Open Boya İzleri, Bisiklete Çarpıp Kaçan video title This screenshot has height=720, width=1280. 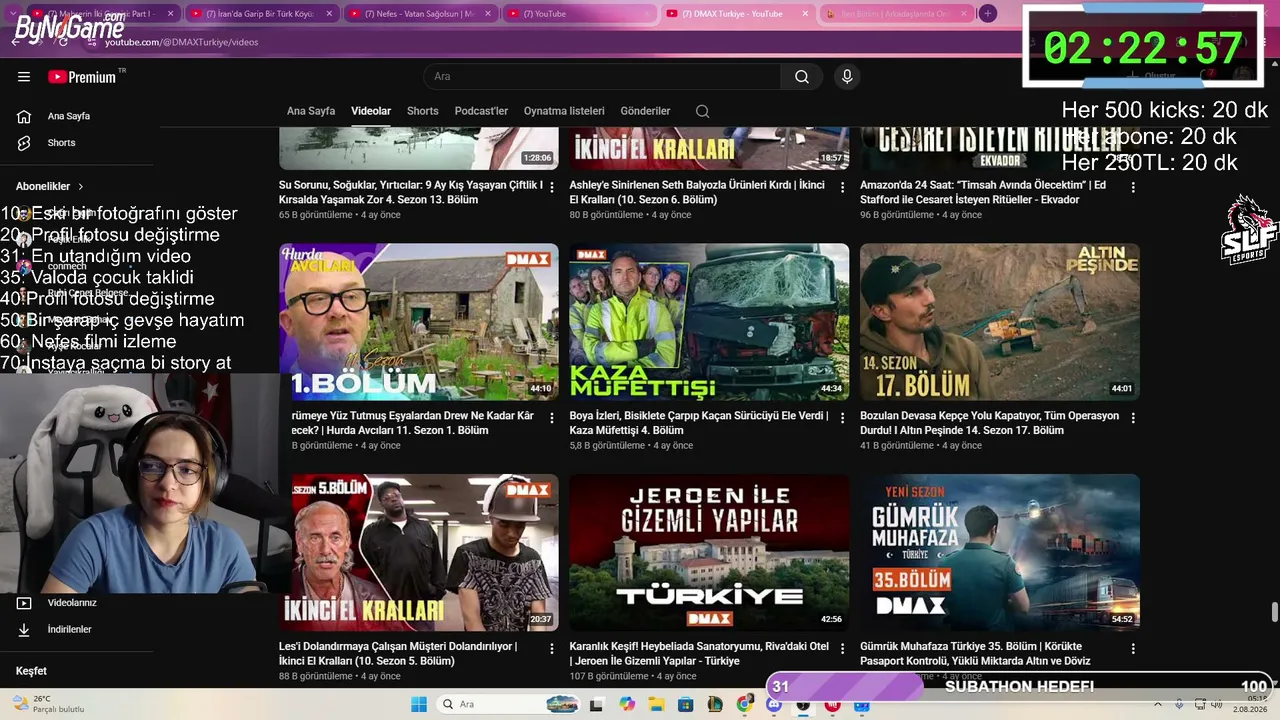tap(699, 423)
